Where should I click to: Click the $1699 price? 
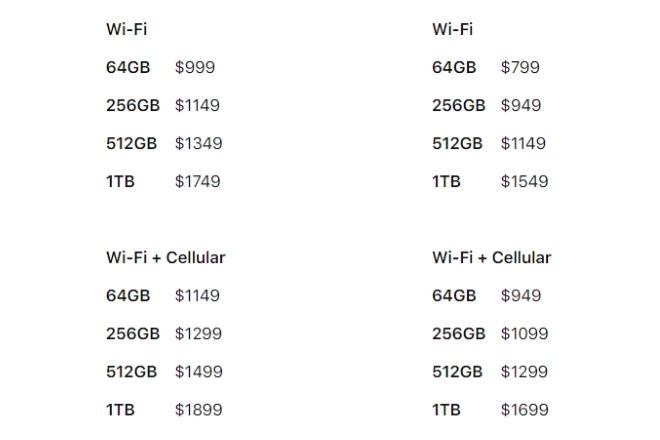[524, 409]
